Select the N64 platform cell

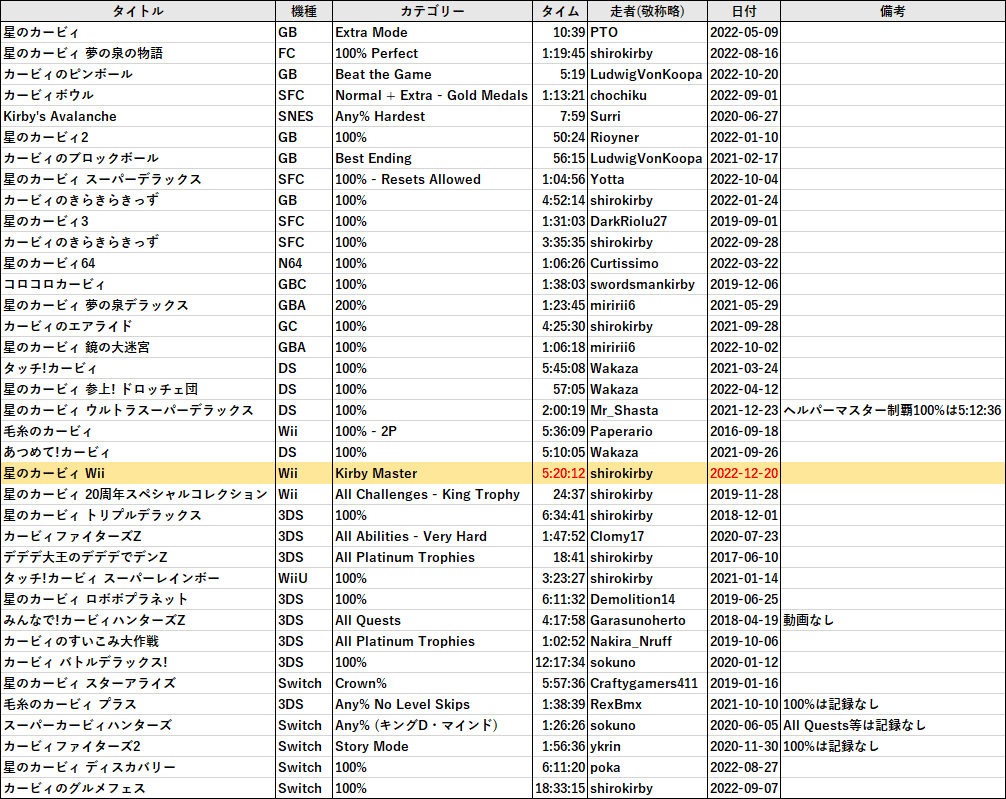point(304,263)
